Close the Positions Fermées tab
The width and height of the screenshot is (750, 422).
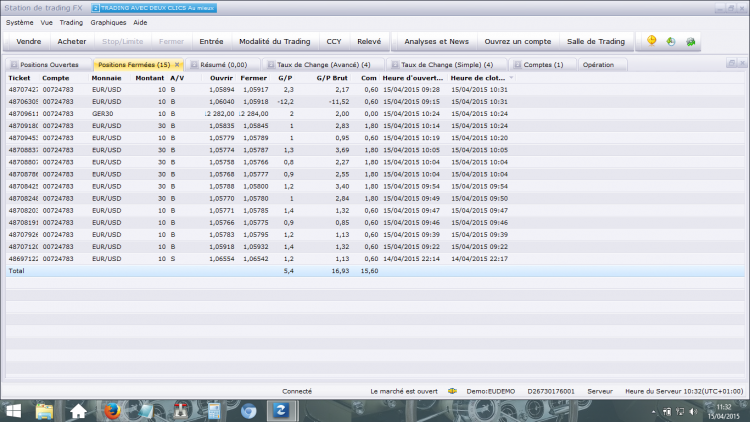177,65
